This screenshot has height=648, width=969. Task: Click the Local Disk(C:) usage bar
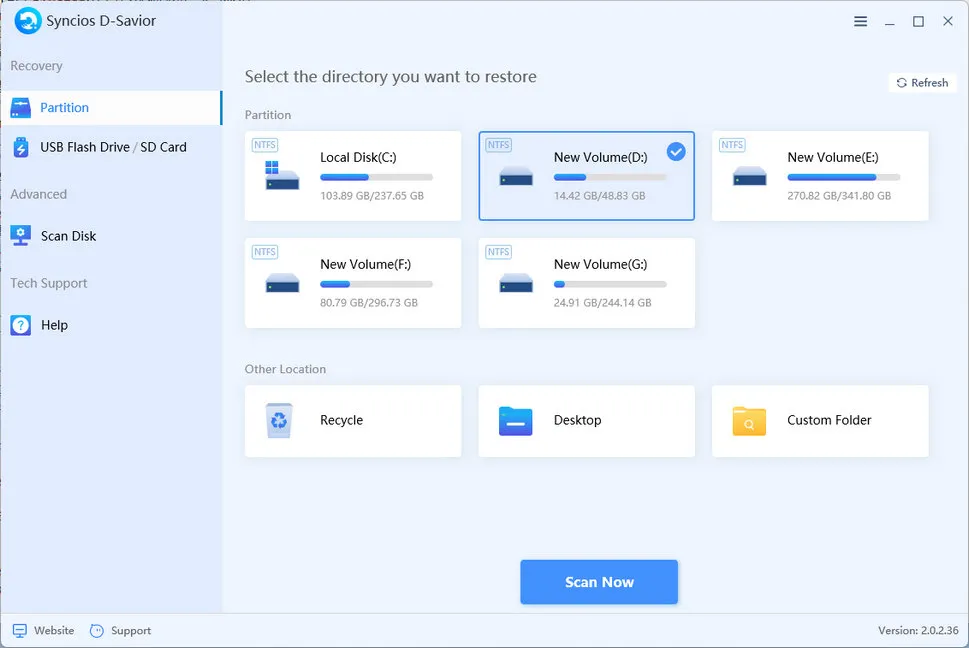376,178
